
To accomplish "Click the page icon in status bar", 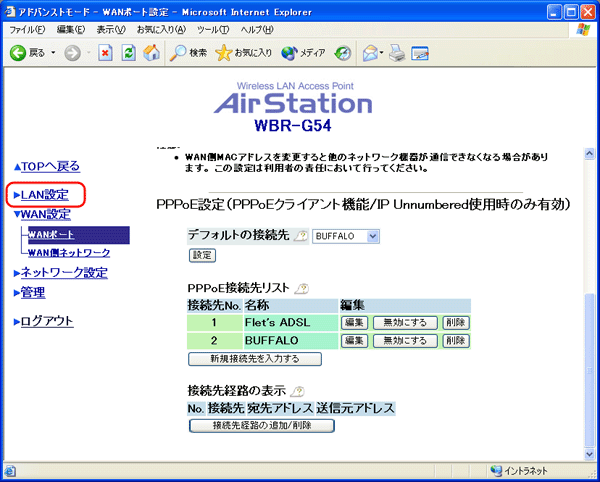I will point(10,471).
